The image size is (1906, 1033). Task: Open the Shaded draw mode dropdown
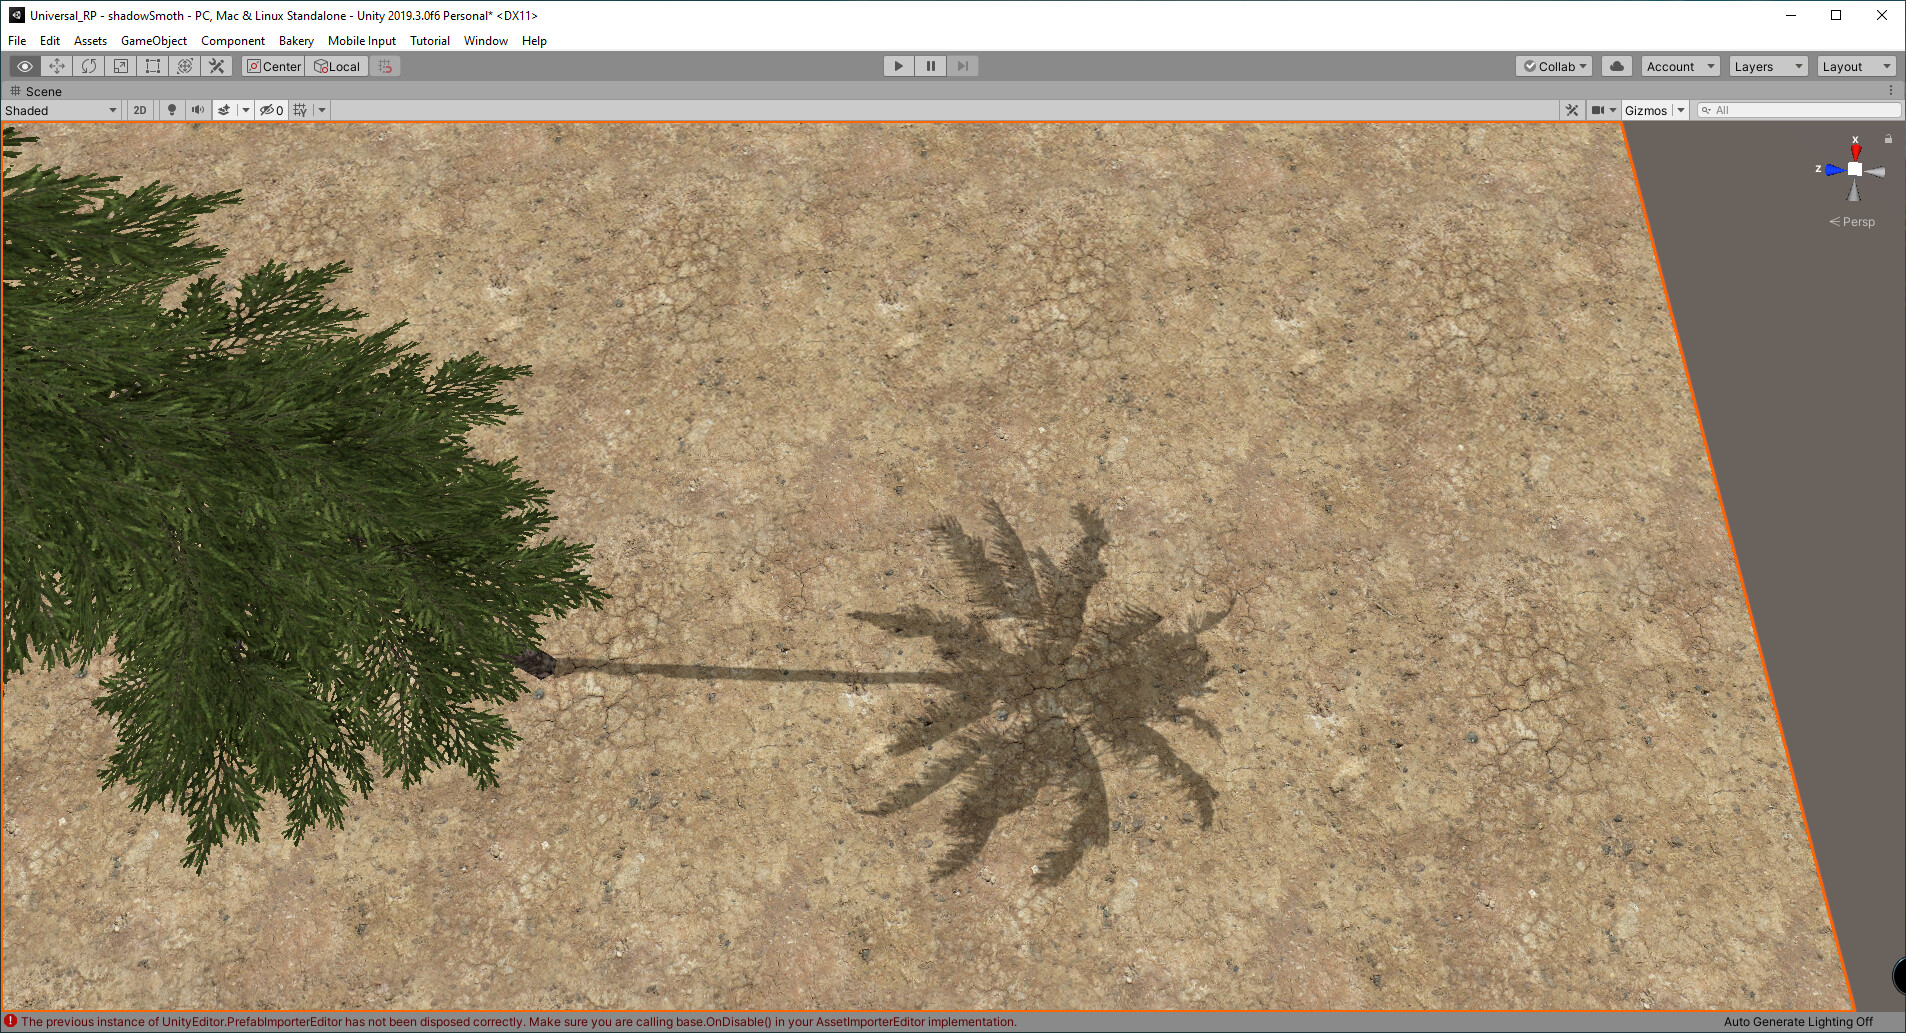click(x=60, y=110)
